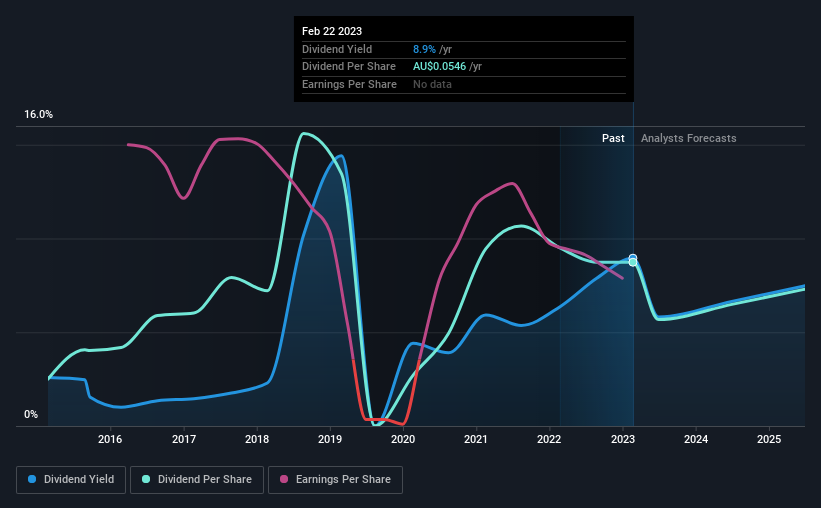Click the Dividend Yield tooltip row label
The width and height of the screenshot is (821, 508).
337,49
